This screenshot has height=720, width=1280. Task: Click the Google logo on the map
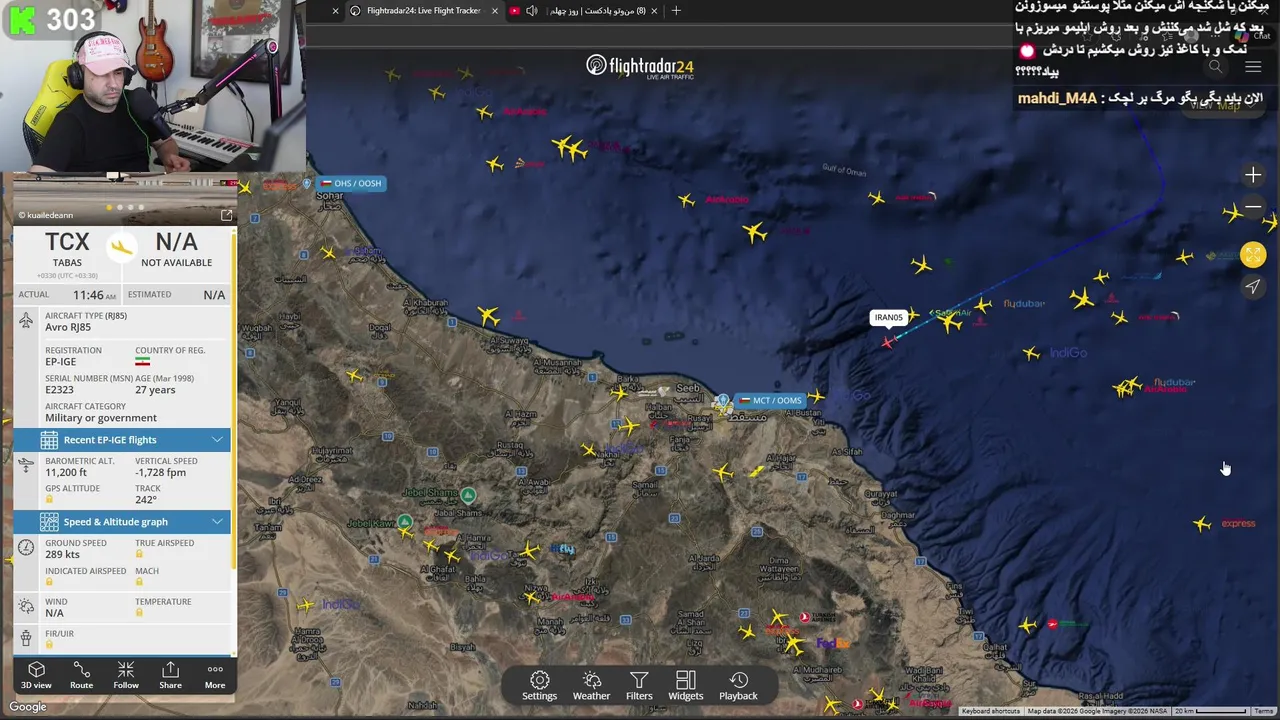[x=28, y=707]
